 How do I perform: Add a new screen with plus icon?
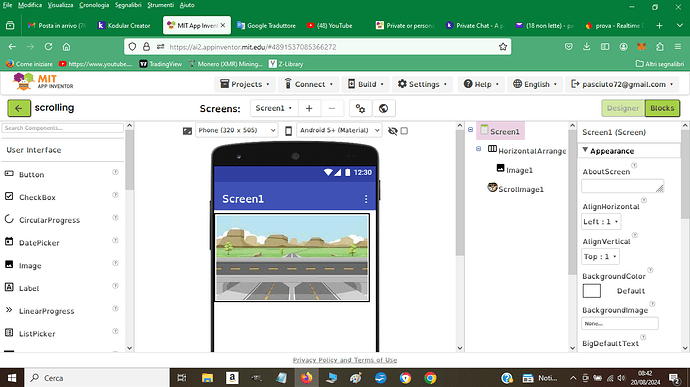(309, 108)
